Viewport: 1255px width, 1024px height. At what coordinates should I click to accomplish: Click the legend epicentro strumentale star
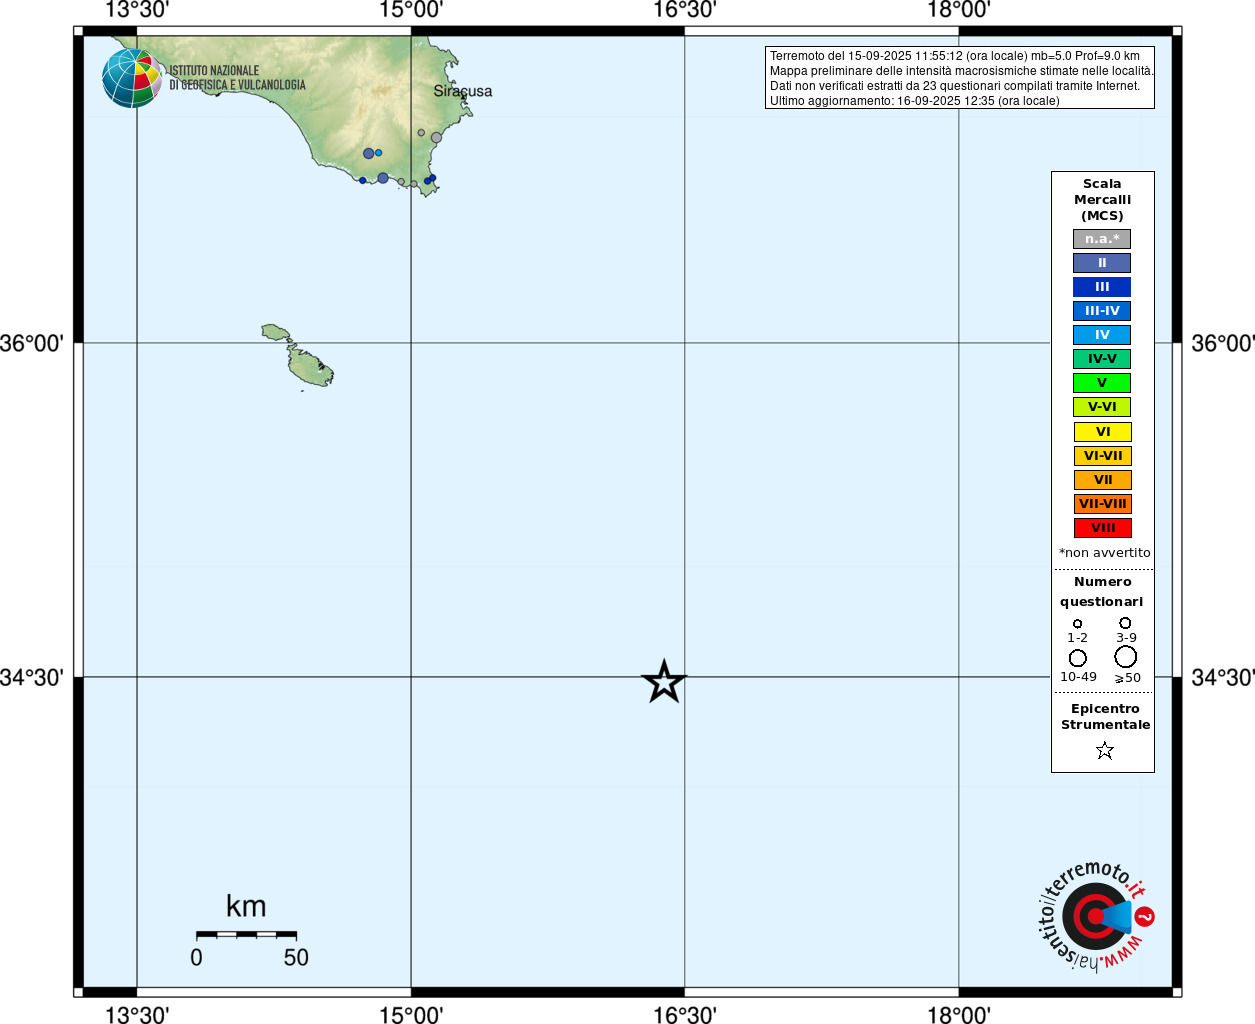click(1104, 750)
